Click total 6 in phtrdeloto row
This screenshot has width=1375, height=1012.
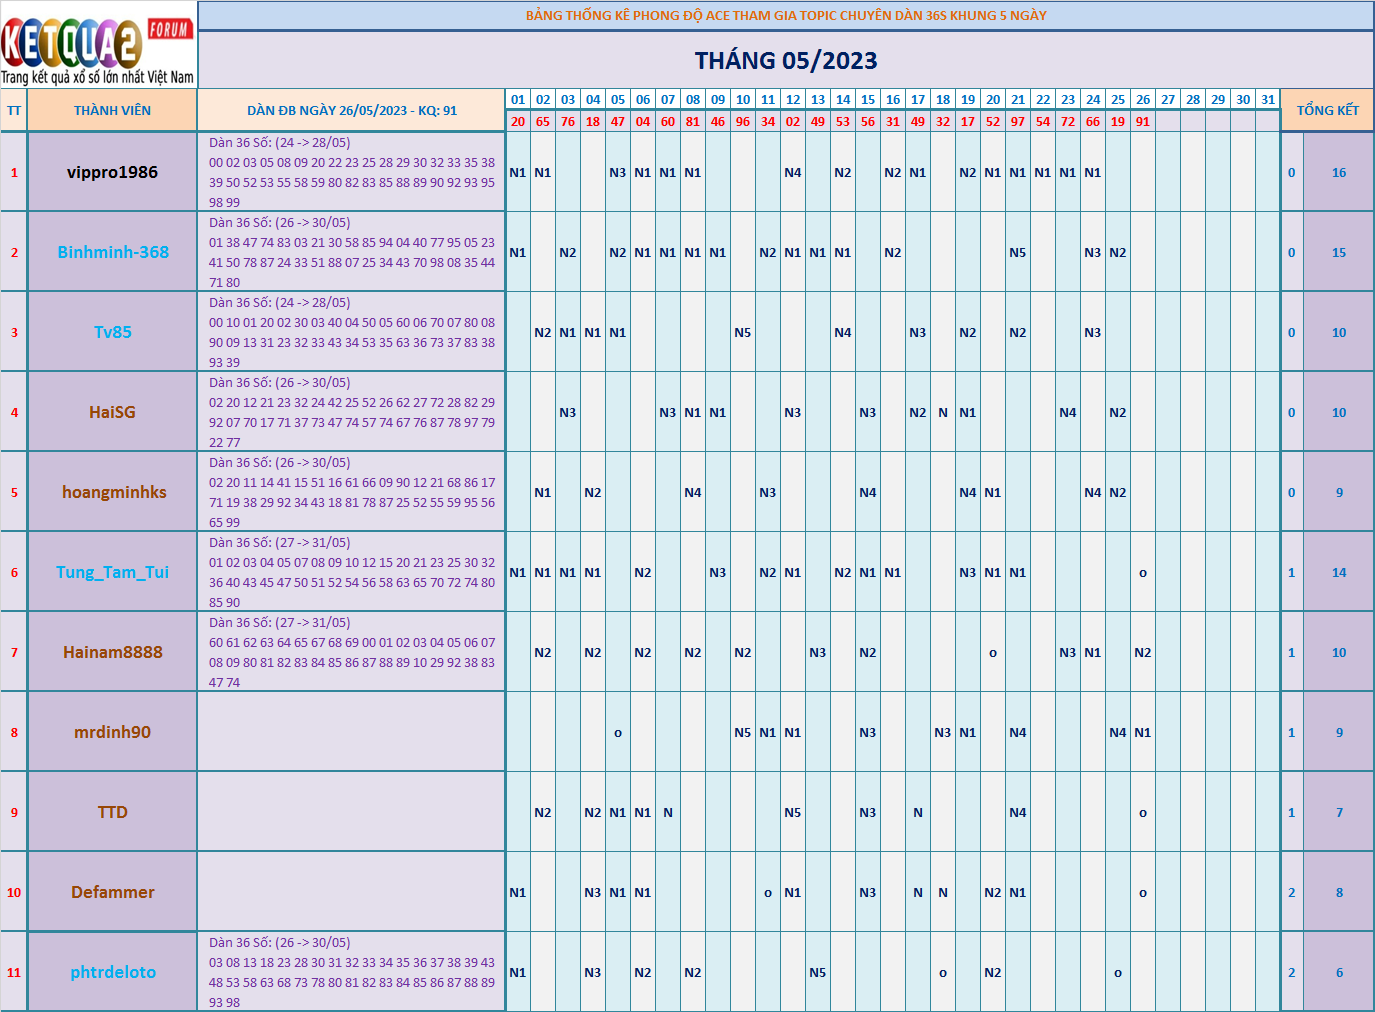click(x=1339, y=973)
